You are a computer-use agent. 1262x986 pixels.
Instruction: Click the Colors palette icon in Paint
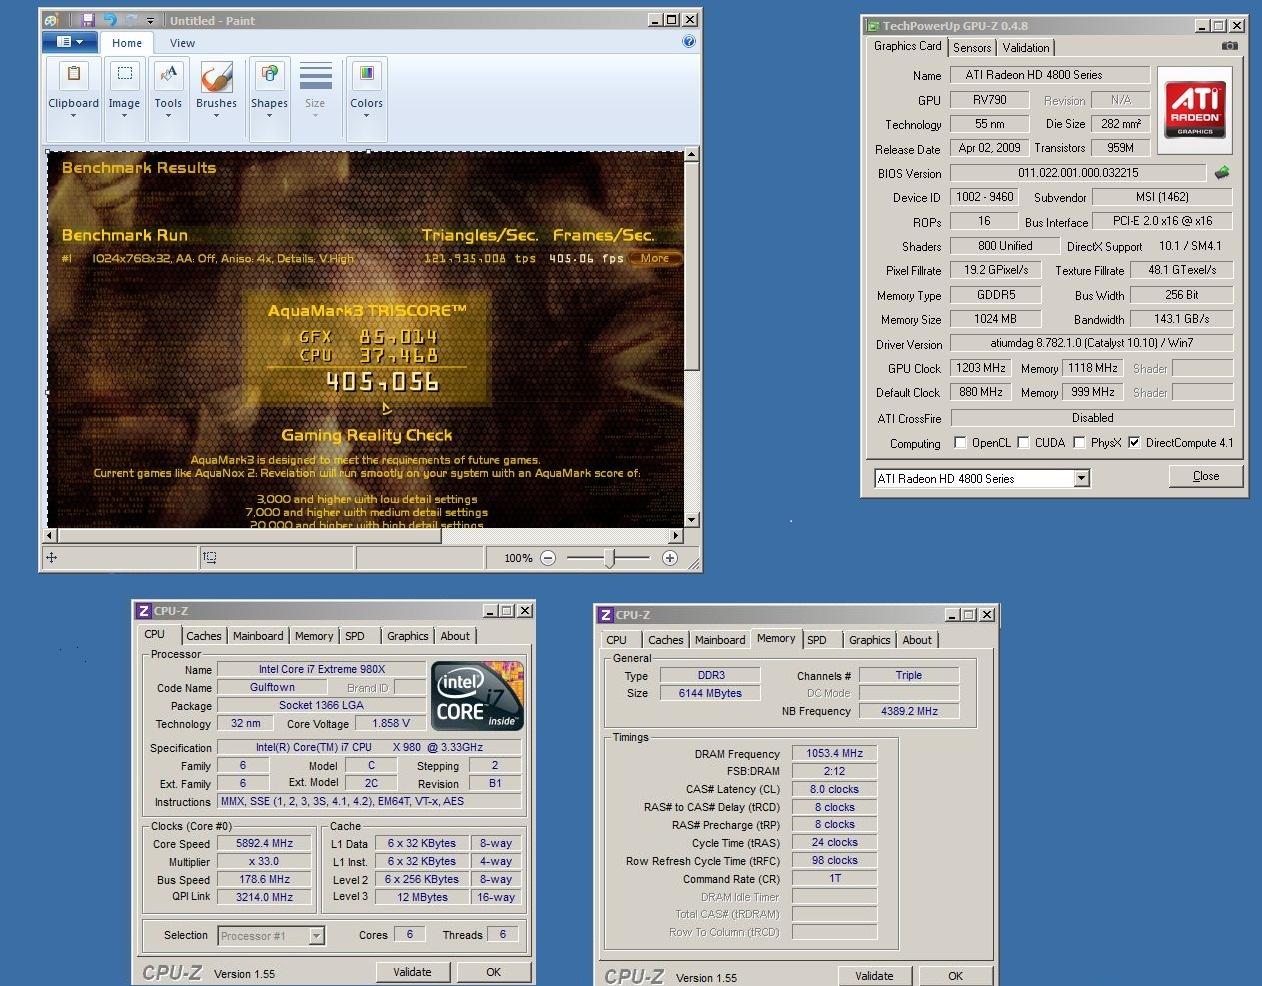click(366, 75)
